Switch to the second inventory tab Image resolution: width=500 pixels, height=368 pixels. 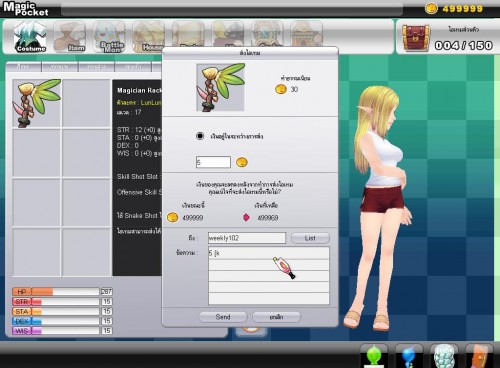click(60, 67)
